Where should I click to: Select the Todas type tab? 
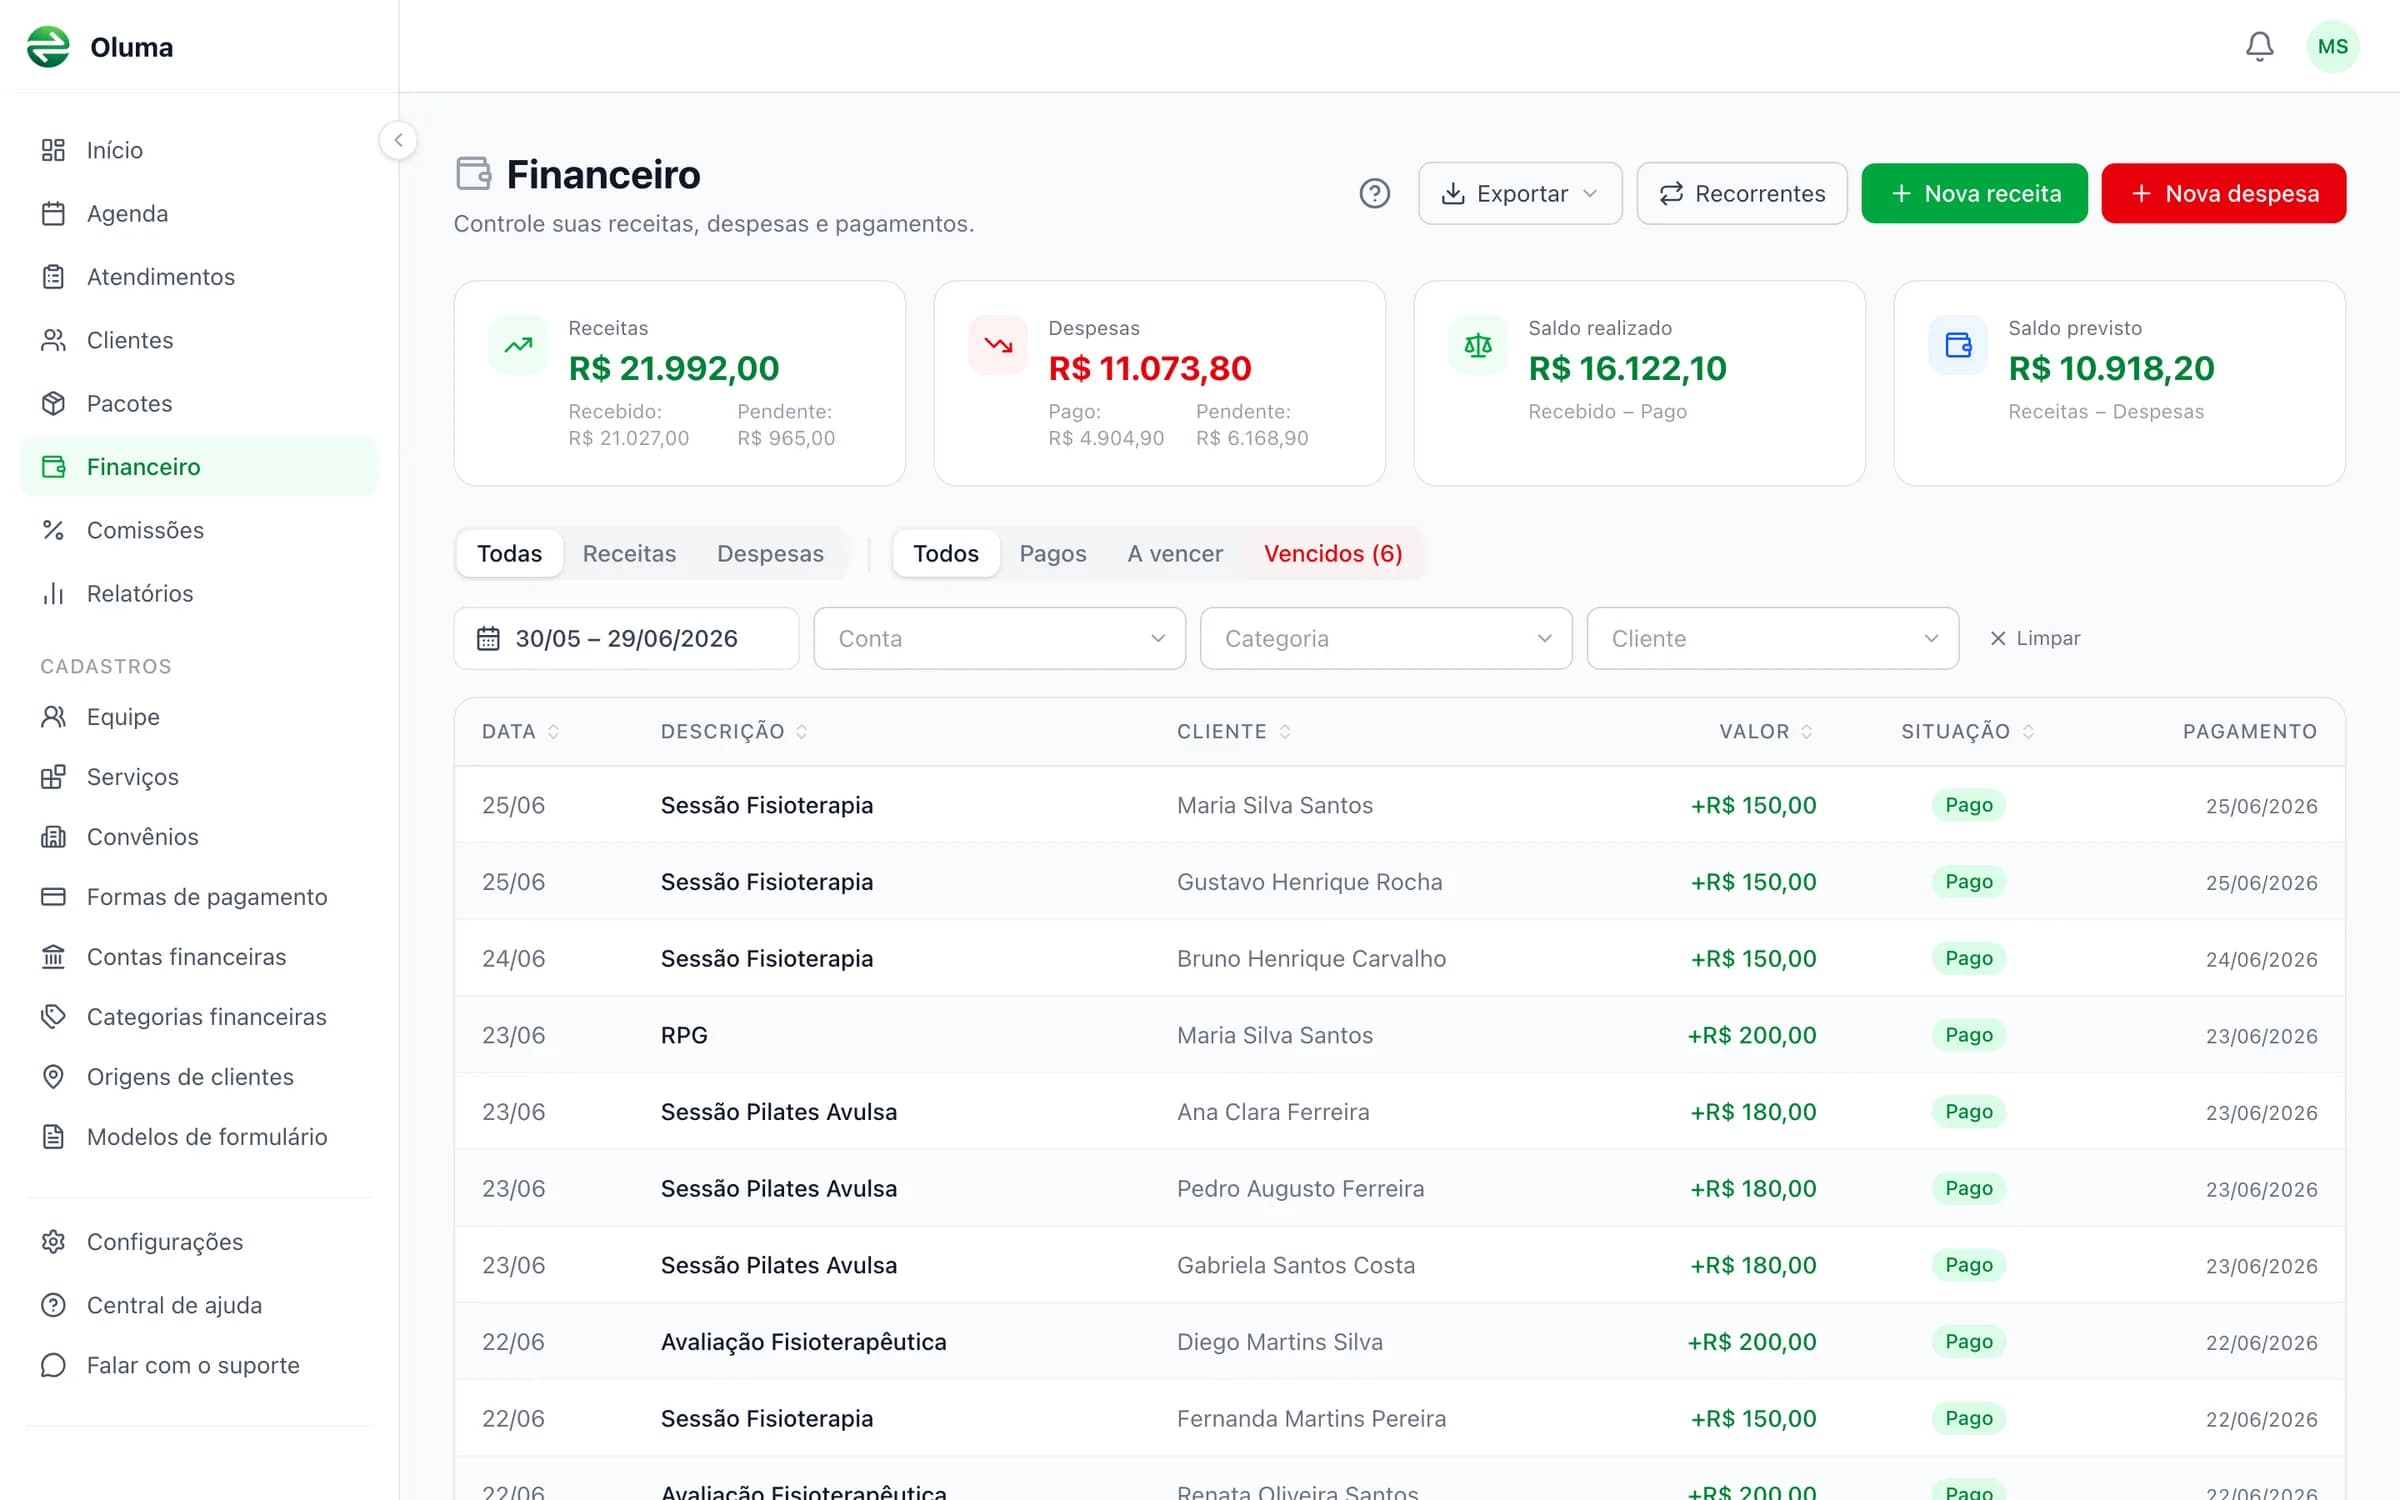tap(509, 553)
